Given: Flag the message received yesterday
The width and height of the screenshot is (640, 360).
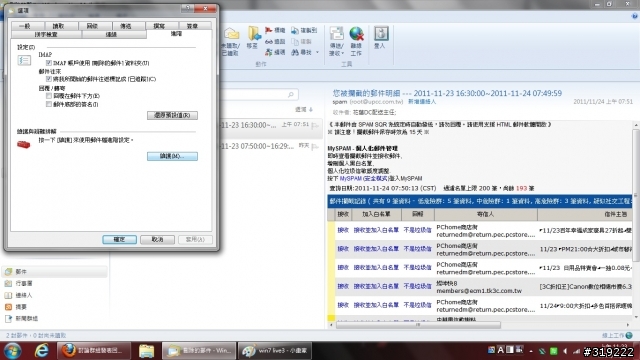Looking at the screenshot, I should 315,147.
